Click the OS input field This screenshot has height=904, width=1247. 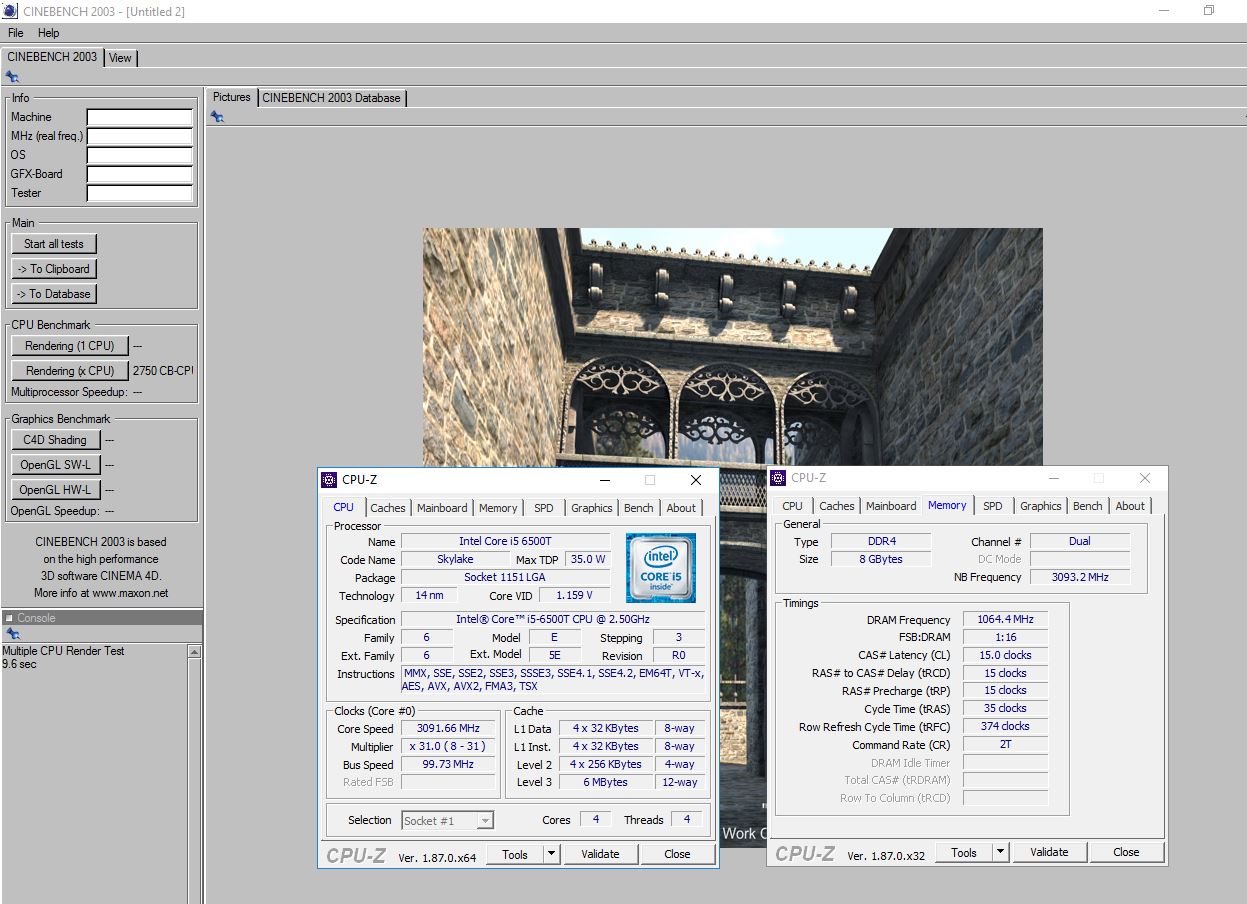139,155
